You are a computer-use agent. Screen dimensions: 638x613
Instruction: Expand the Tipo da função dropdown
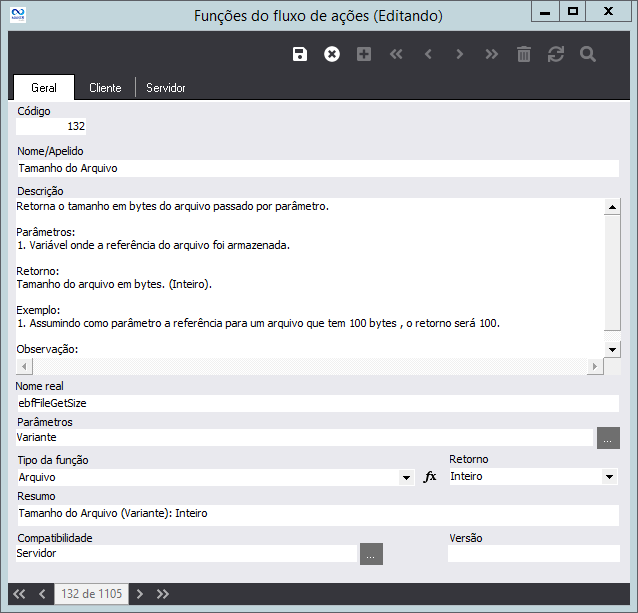pyautogui.click(x=407, y=478)
